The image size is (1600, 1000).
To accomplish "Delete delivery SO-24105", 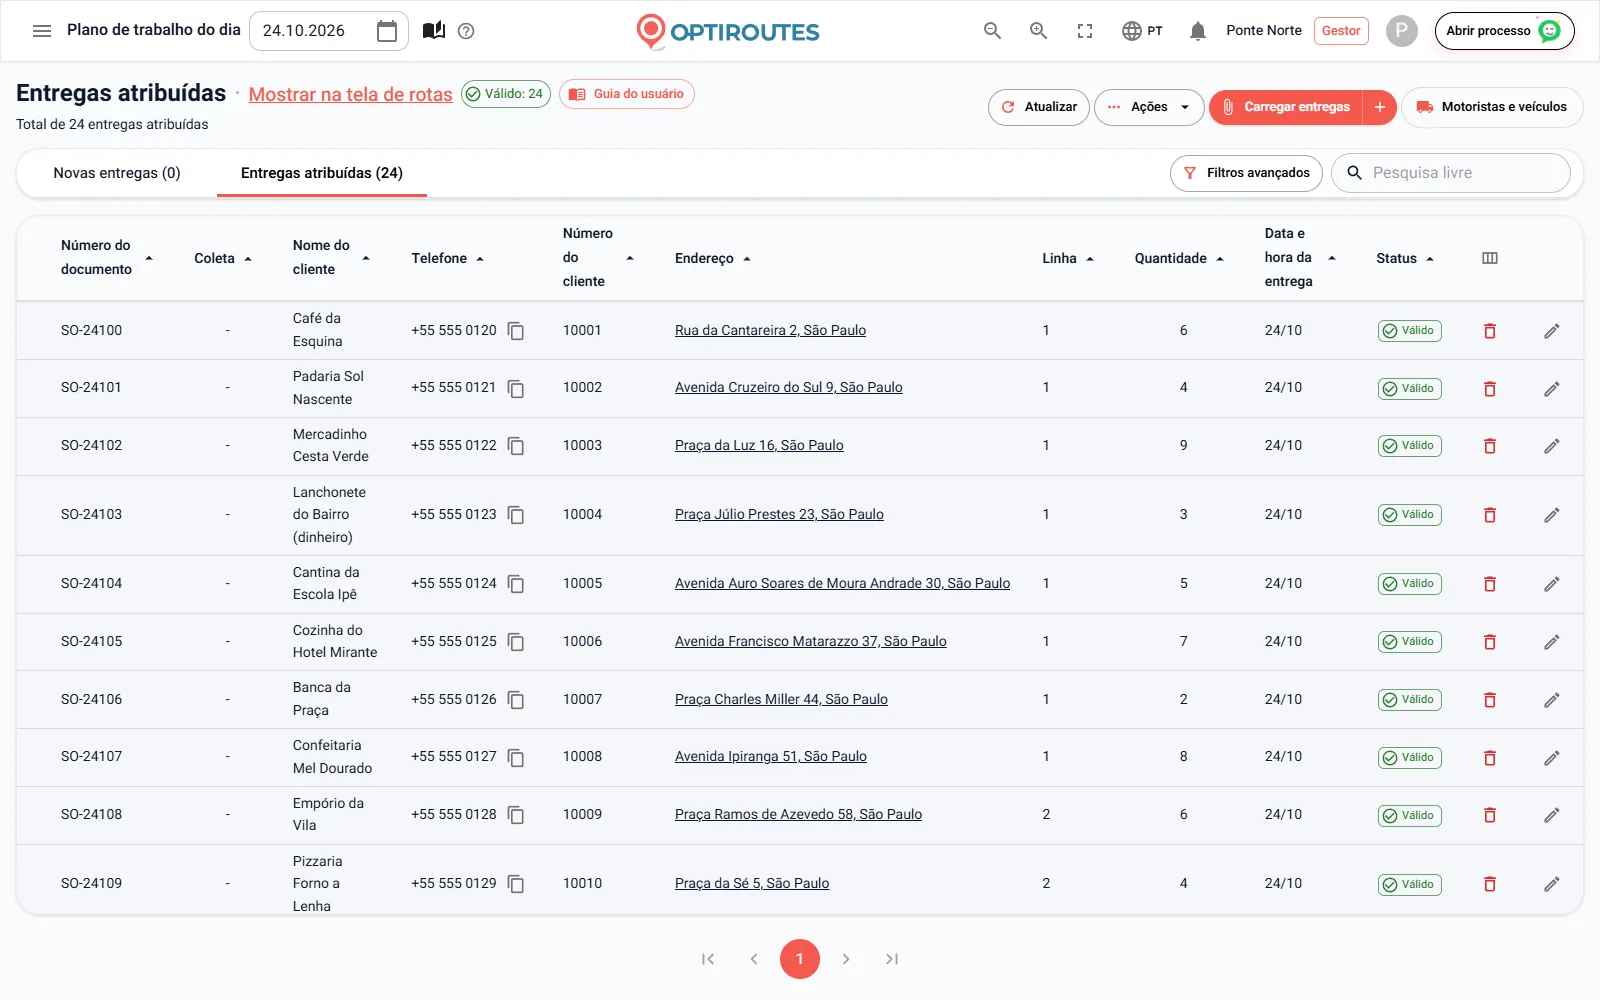I will [x=1490, y=642].
